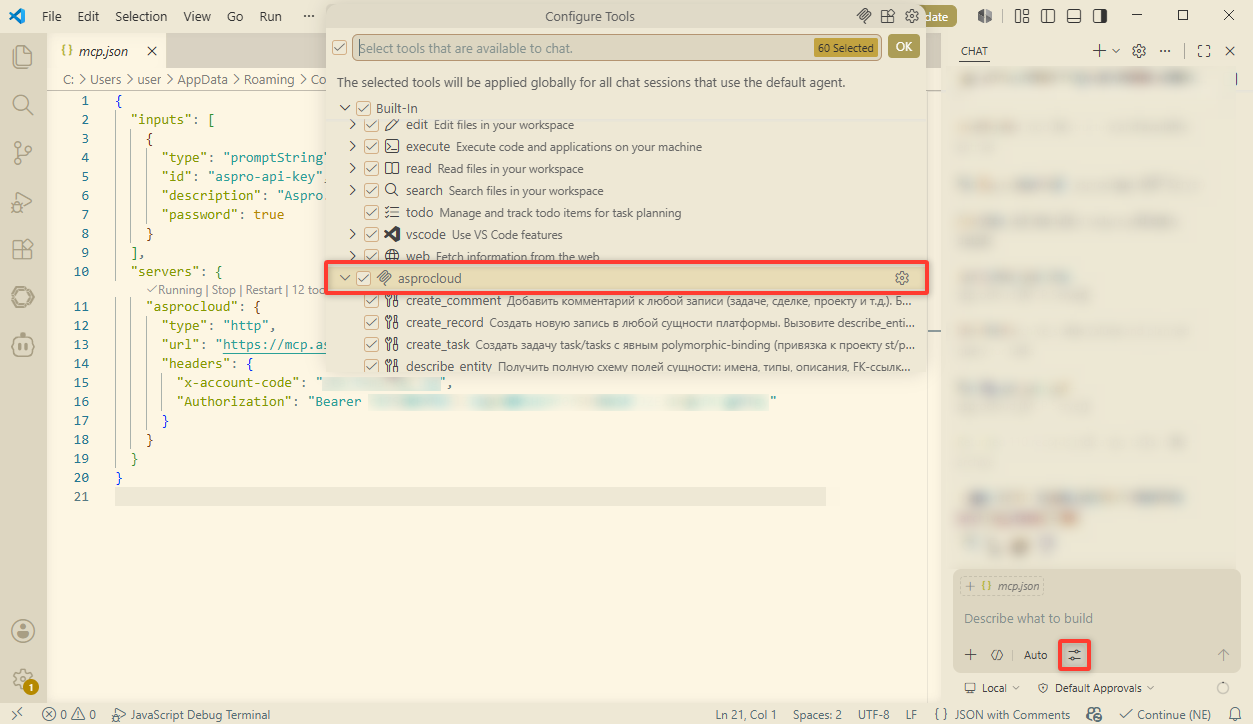Click the add context plus in chat input
This screenshot has width=1253, height=724.
(x=970, y=655)
